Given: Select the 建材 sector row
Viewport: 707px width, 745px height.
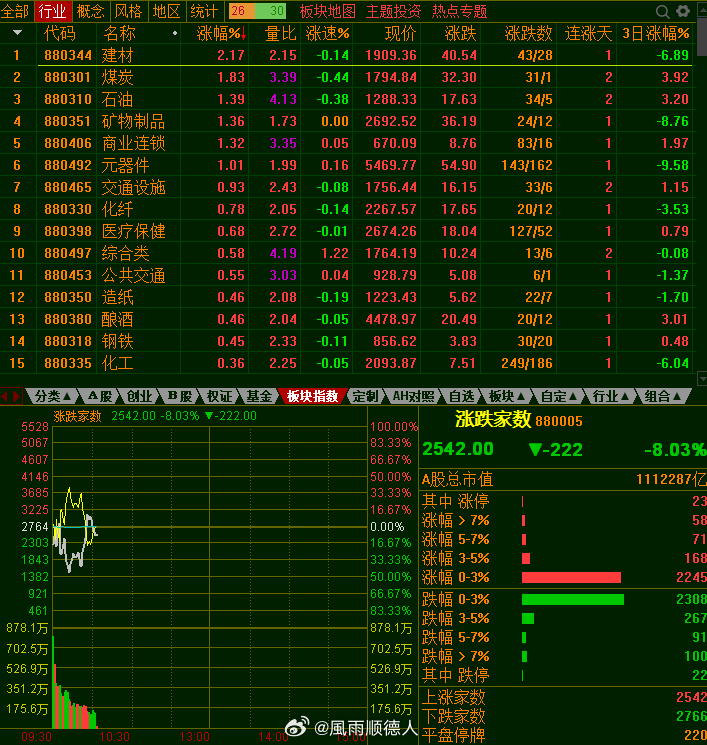Looking at the screenshot, I should pyautogui.click(x=346, y=55).
